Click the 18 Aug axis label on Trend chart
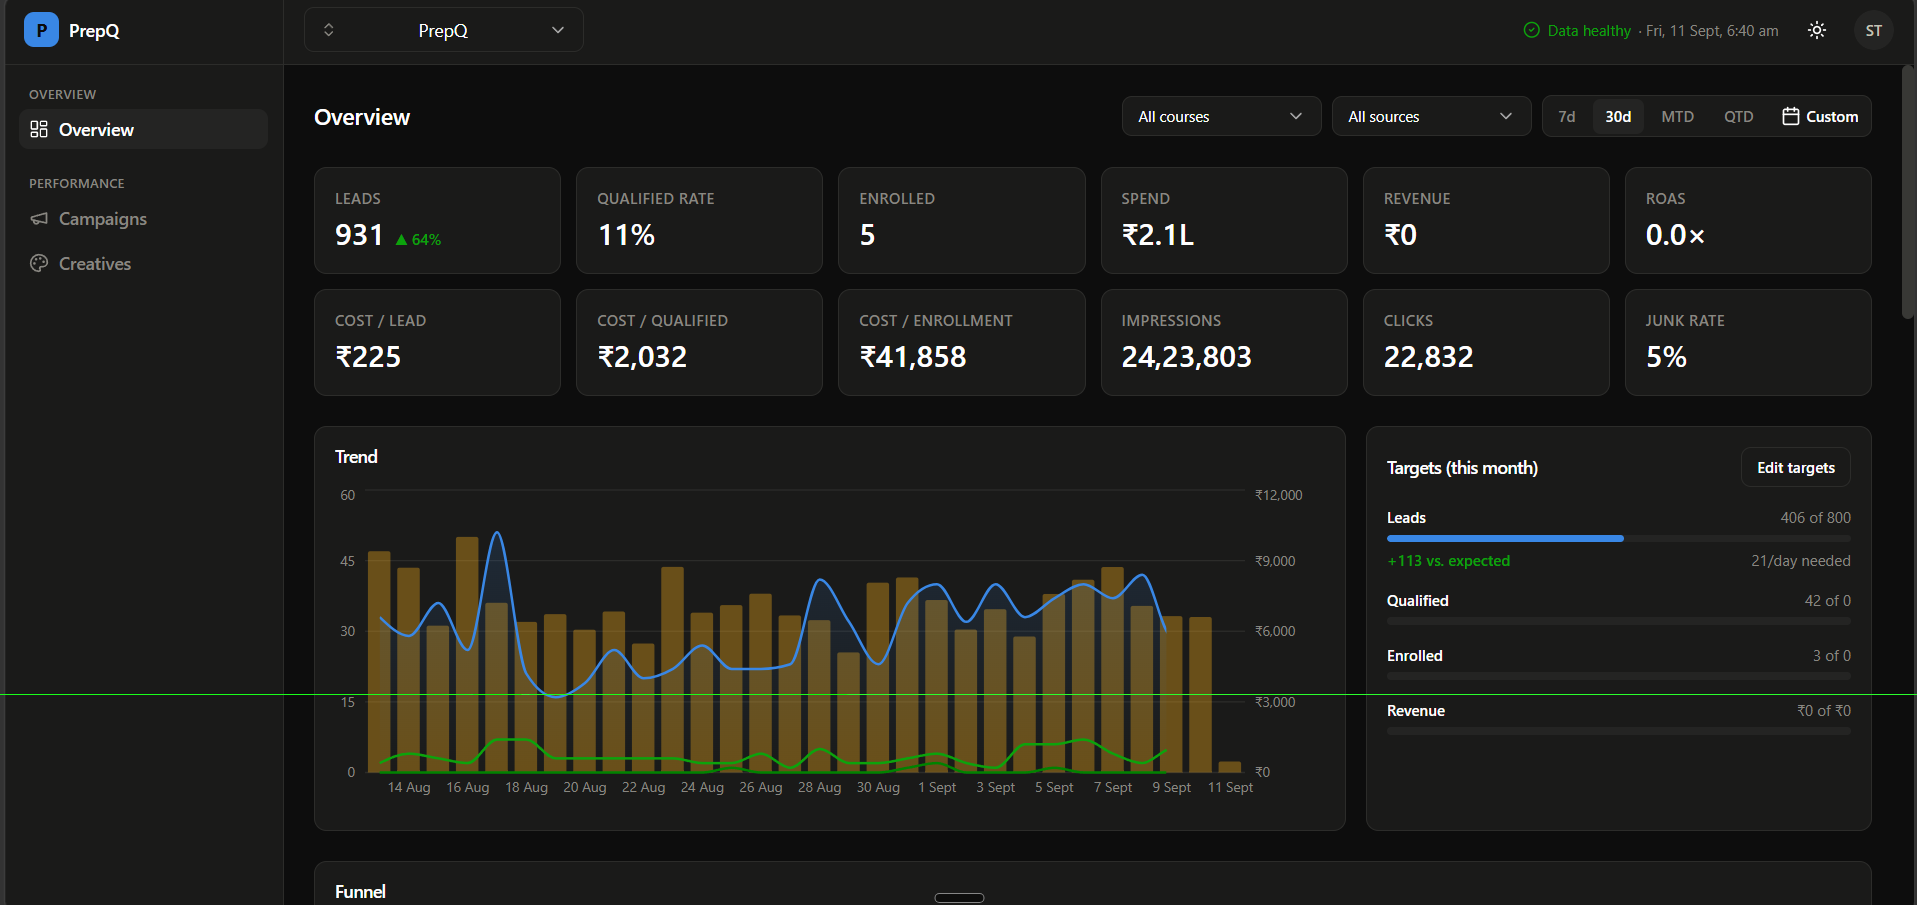This screenshot has width=1917, height=905. pyautogui.click(x=526, y=787)
